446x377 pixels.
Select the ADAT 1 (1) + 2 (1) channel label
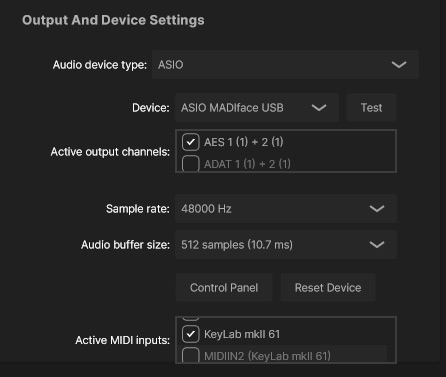[247, 164]
